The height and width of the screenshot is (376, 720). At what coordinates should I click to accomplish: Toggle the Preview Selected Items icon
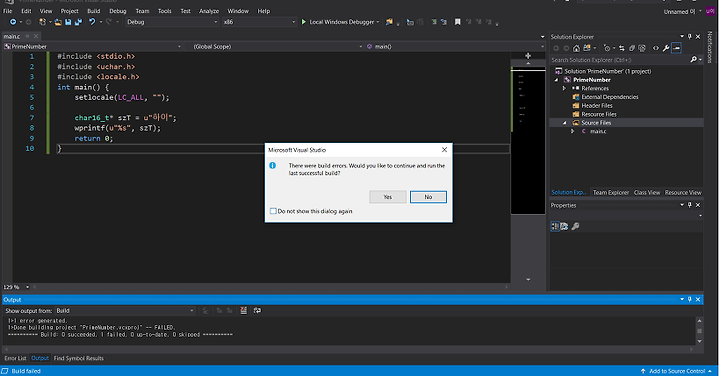pyautogui.click(x=676, y=48)
